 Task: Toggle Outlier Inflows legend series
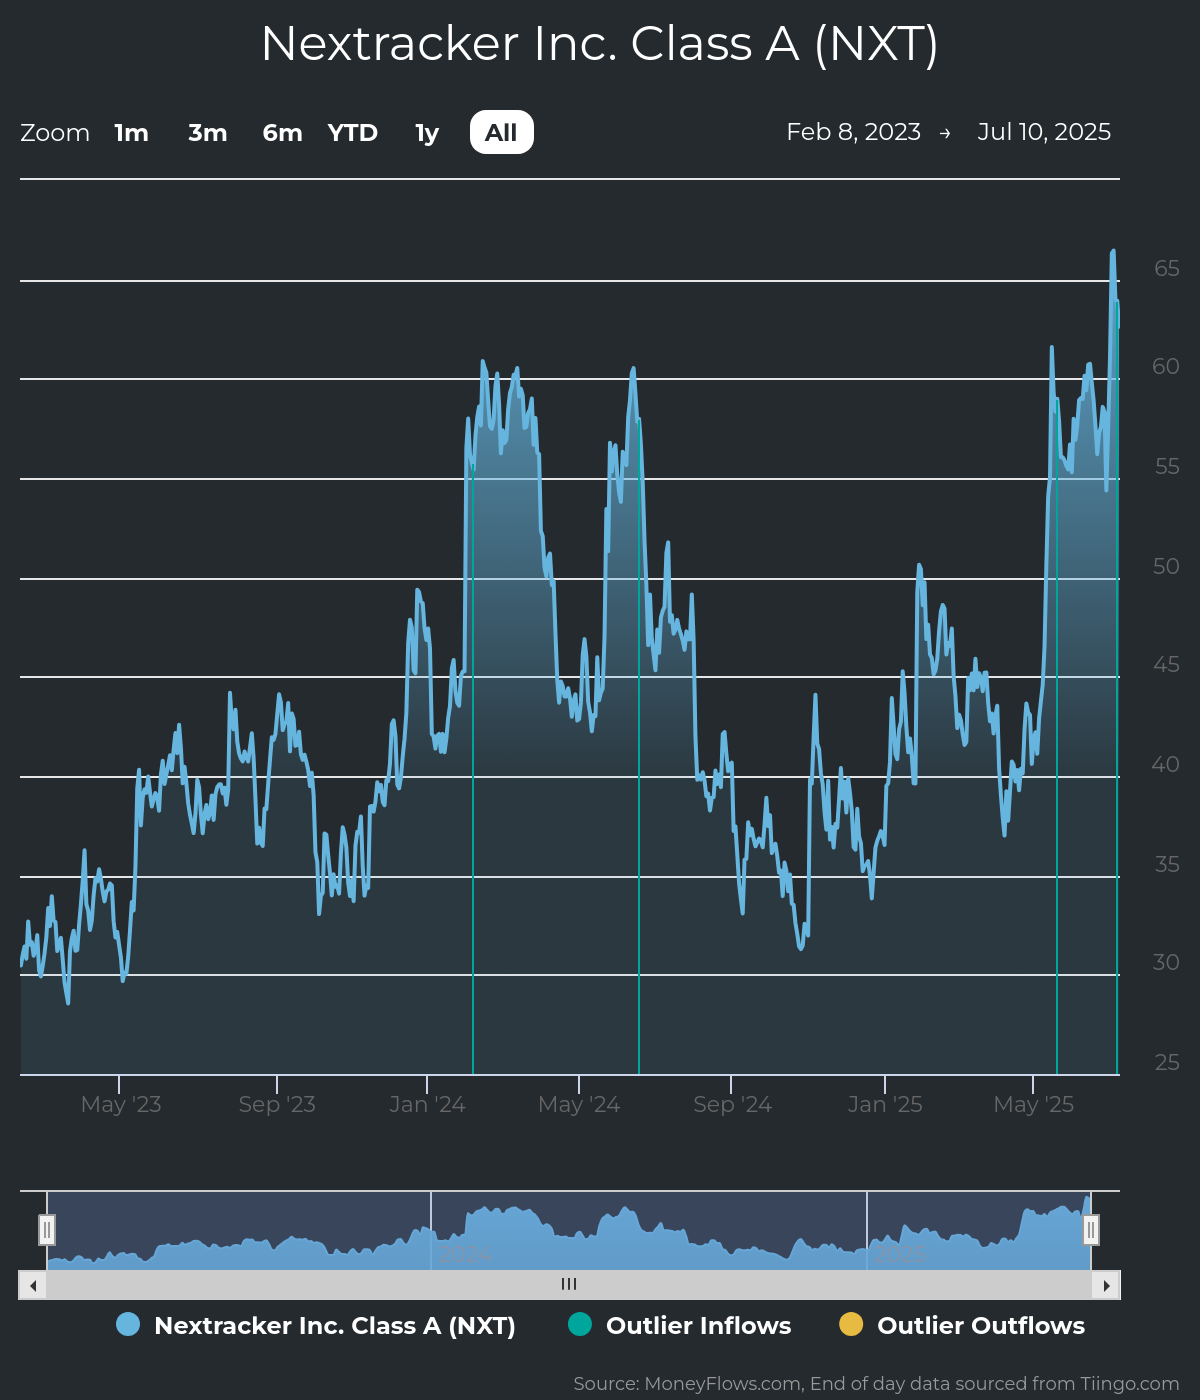click(680, 1325)
